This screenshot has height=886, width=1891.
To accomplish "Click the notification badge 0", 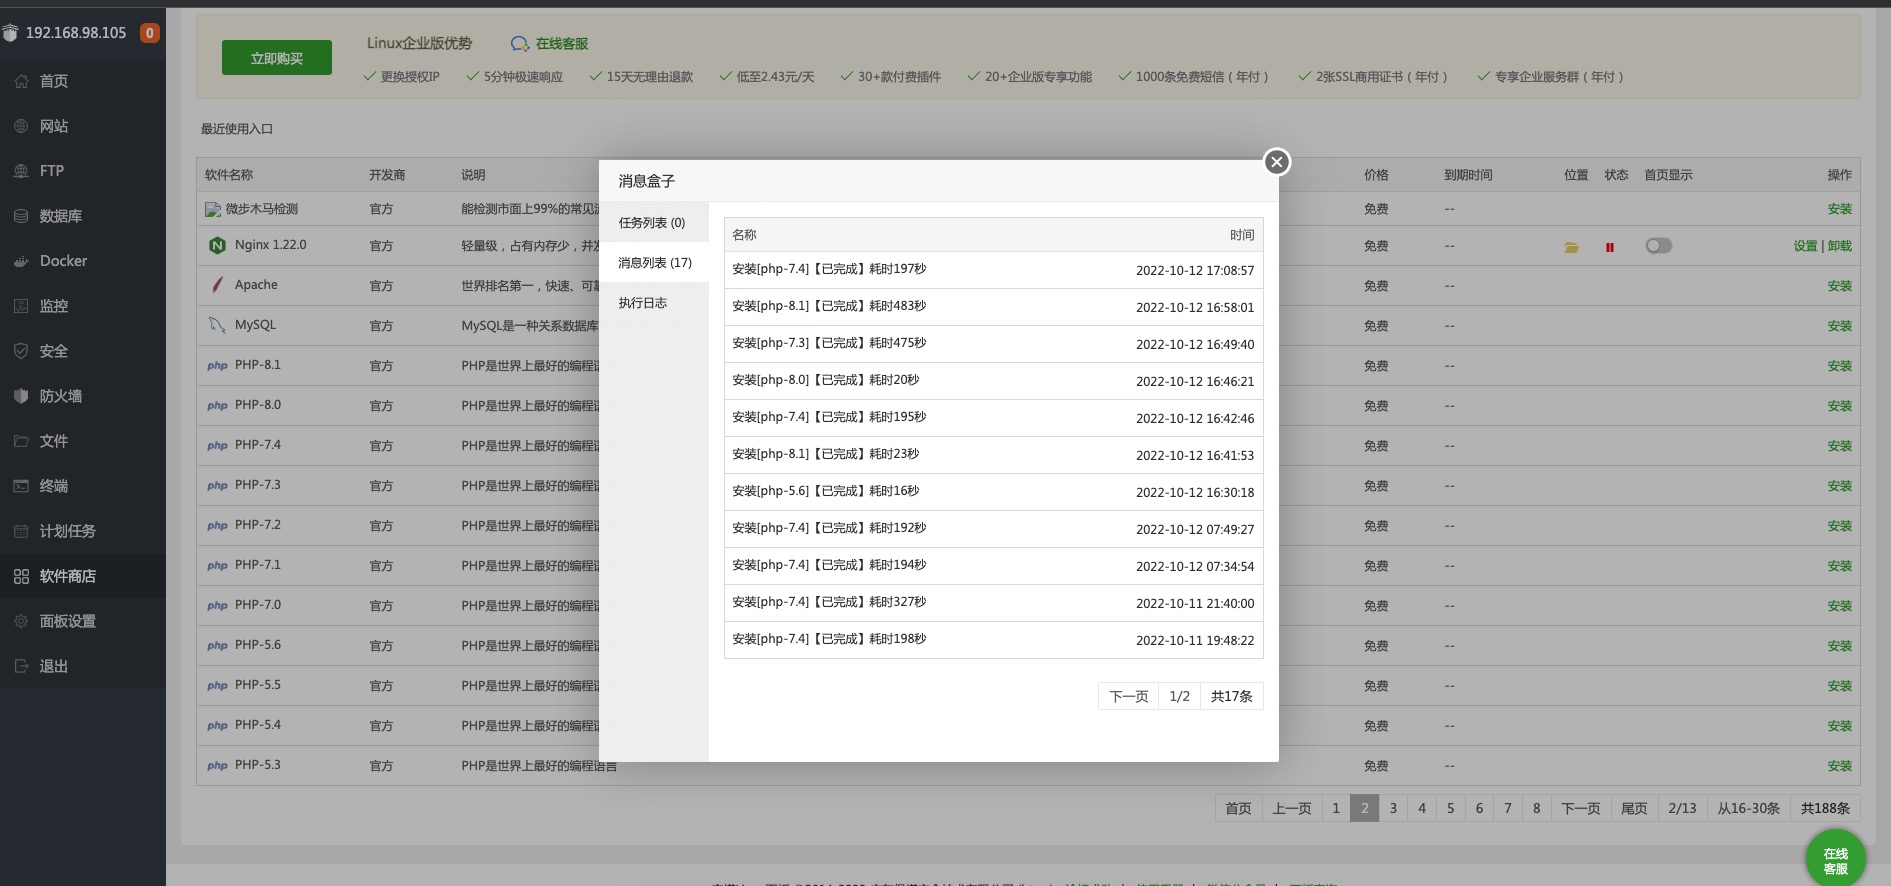I will tap(149, 33).
